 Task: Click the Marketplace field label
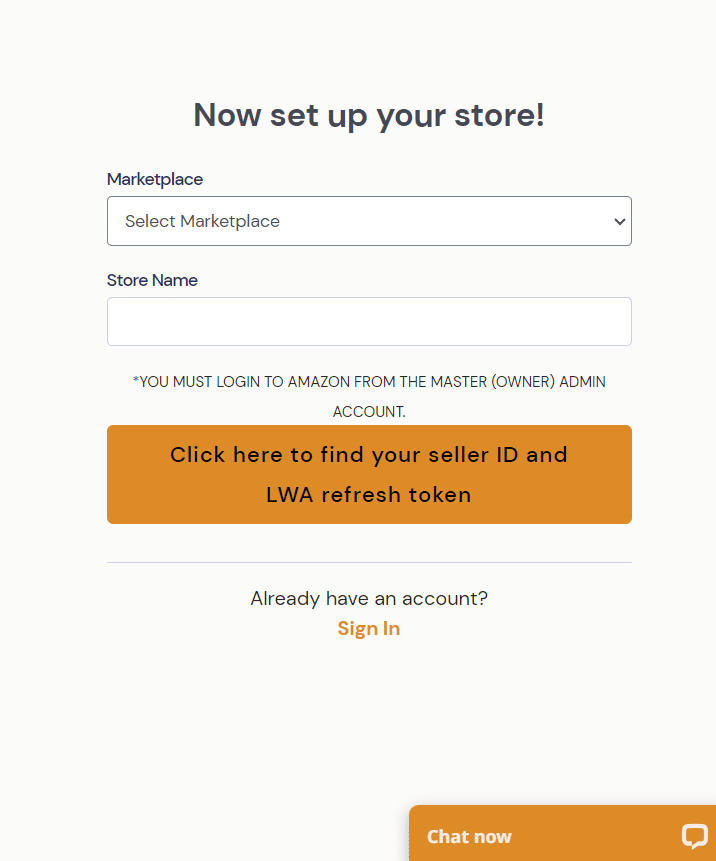pos(155,179)
